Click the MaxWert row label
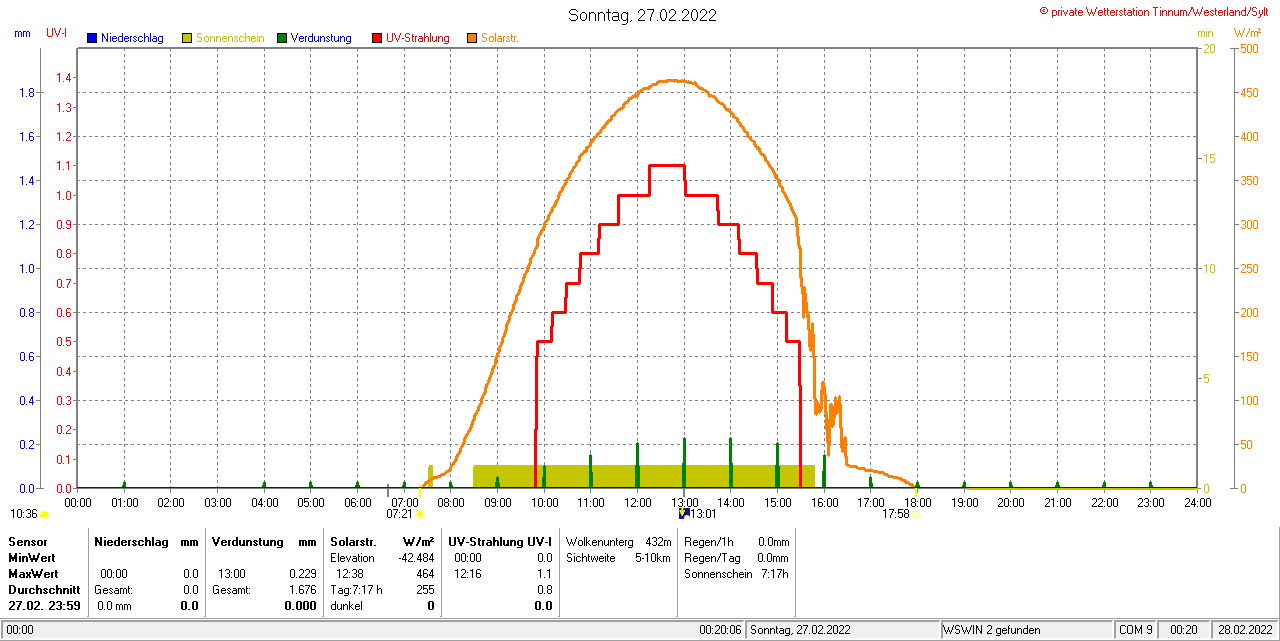 pyautogui.click(x=33, y=574)
